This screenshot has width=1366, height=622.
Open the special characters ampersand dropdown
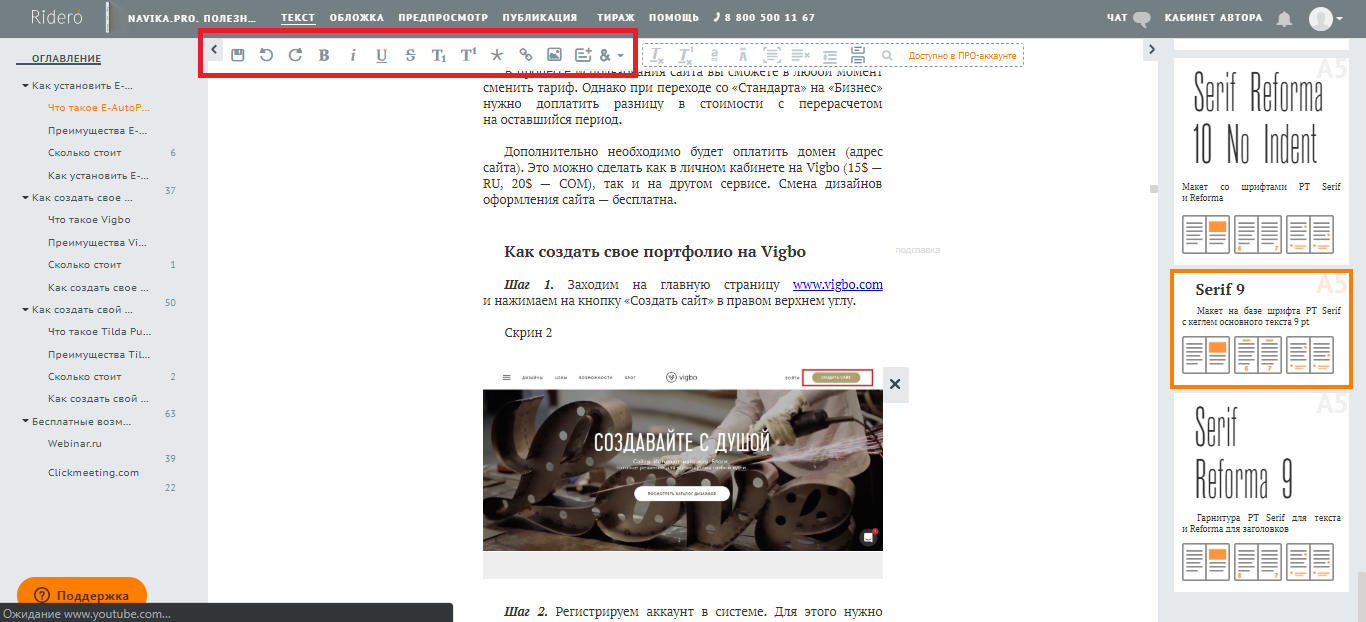pos(611,55)
